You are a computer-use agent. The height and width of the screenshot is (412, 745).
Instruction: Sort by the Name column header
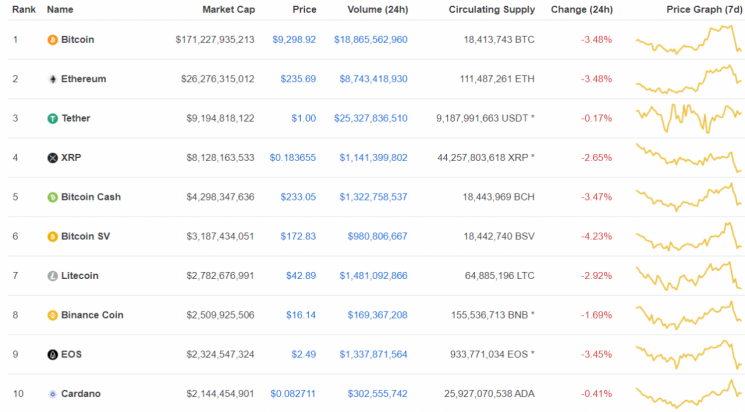coord(60,10)
